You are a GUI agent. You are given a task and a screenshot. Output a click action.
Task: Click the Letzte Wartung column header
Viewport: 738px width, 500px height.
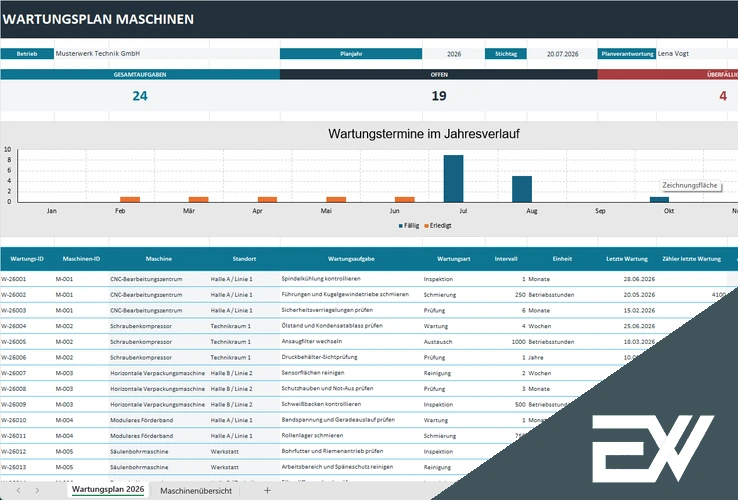626,259
